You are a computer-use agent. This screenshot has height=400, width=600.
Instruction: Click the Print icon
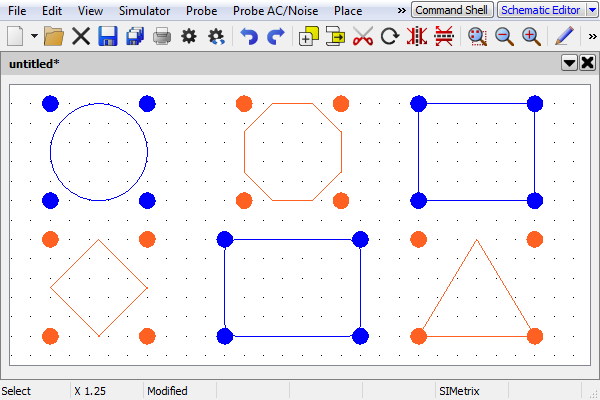click(x=161, y=37)
